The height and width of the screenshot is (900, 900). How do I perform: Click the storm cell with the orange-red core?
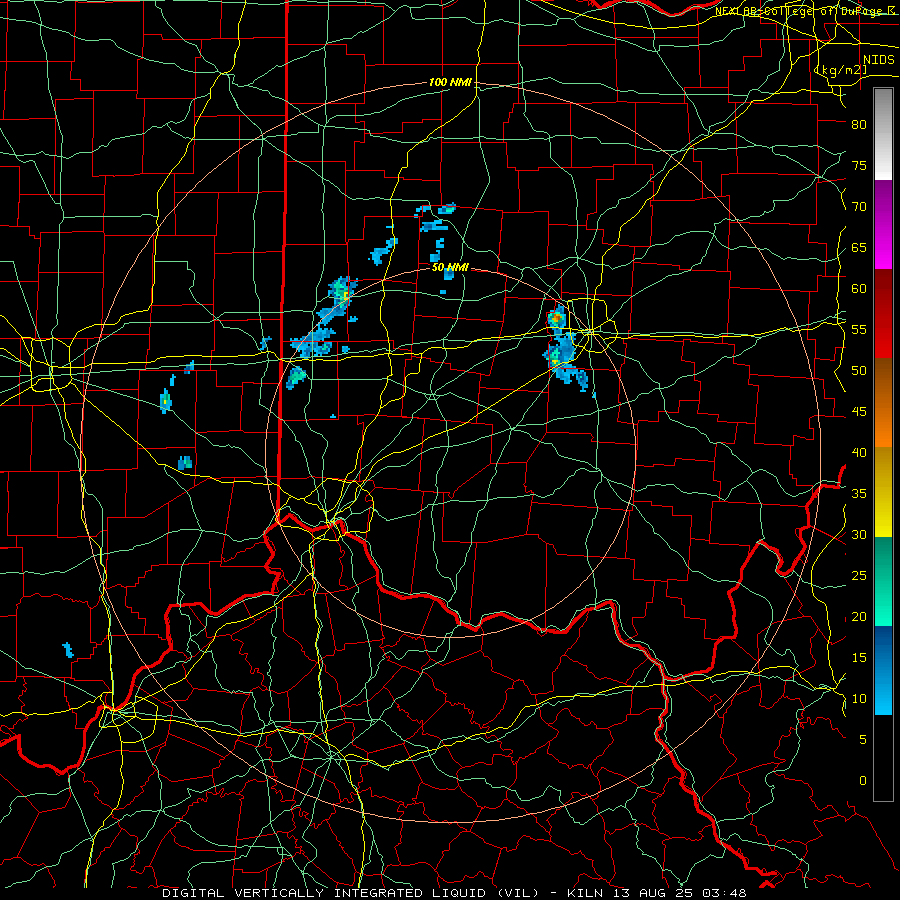tap(556, 317)
